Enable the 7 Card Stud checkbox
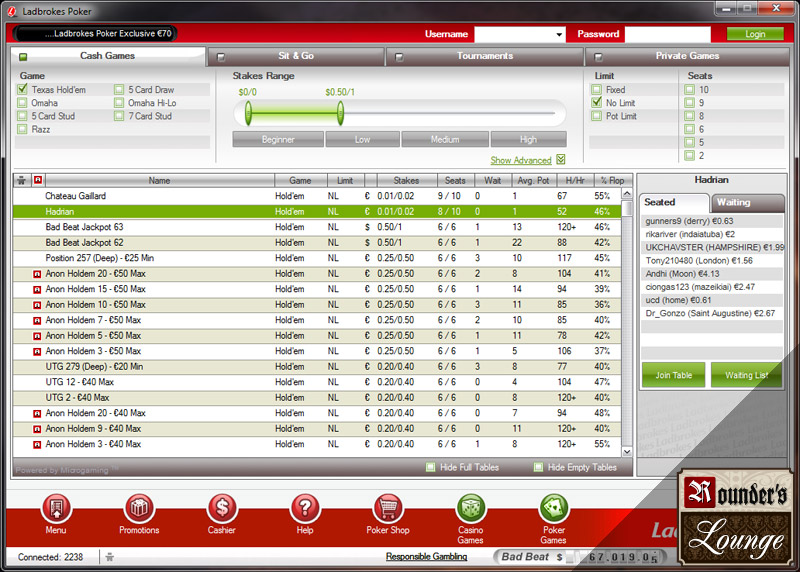This screenshot has height=572, width=800. coord(119,116)
